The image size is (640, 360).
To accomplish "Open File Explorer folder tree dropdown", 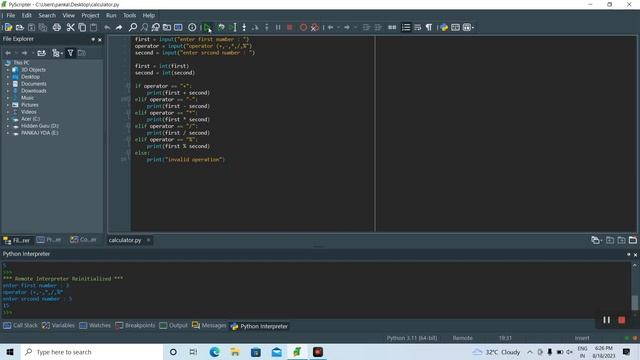I will (x=57, y=53).
